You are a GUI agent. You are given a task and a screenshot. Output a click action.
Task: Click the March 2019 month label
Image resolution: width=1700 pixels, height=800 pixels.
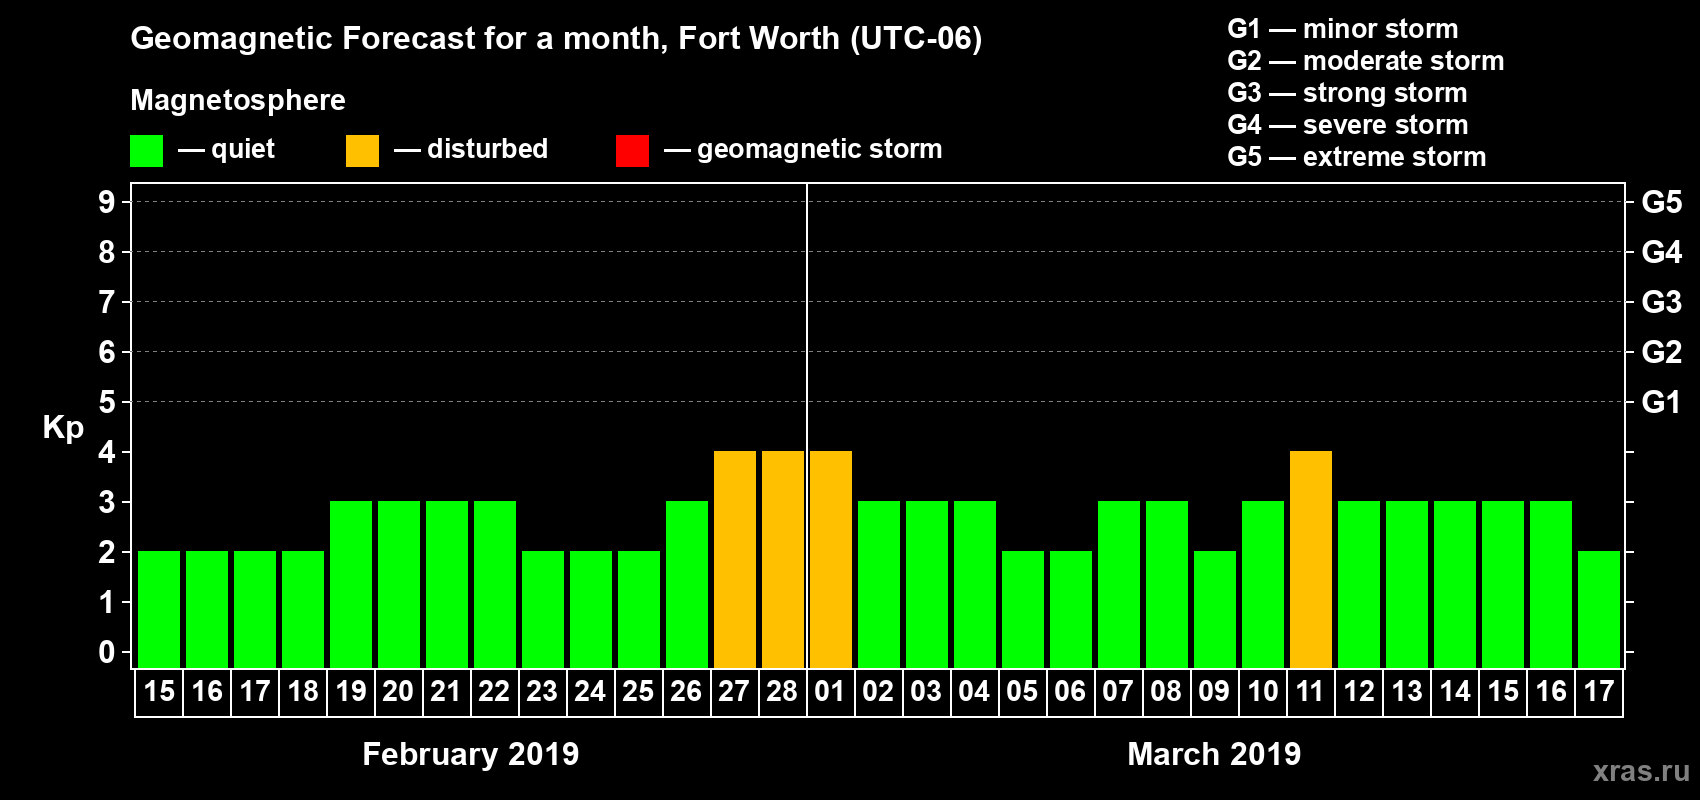(1214, 754)
